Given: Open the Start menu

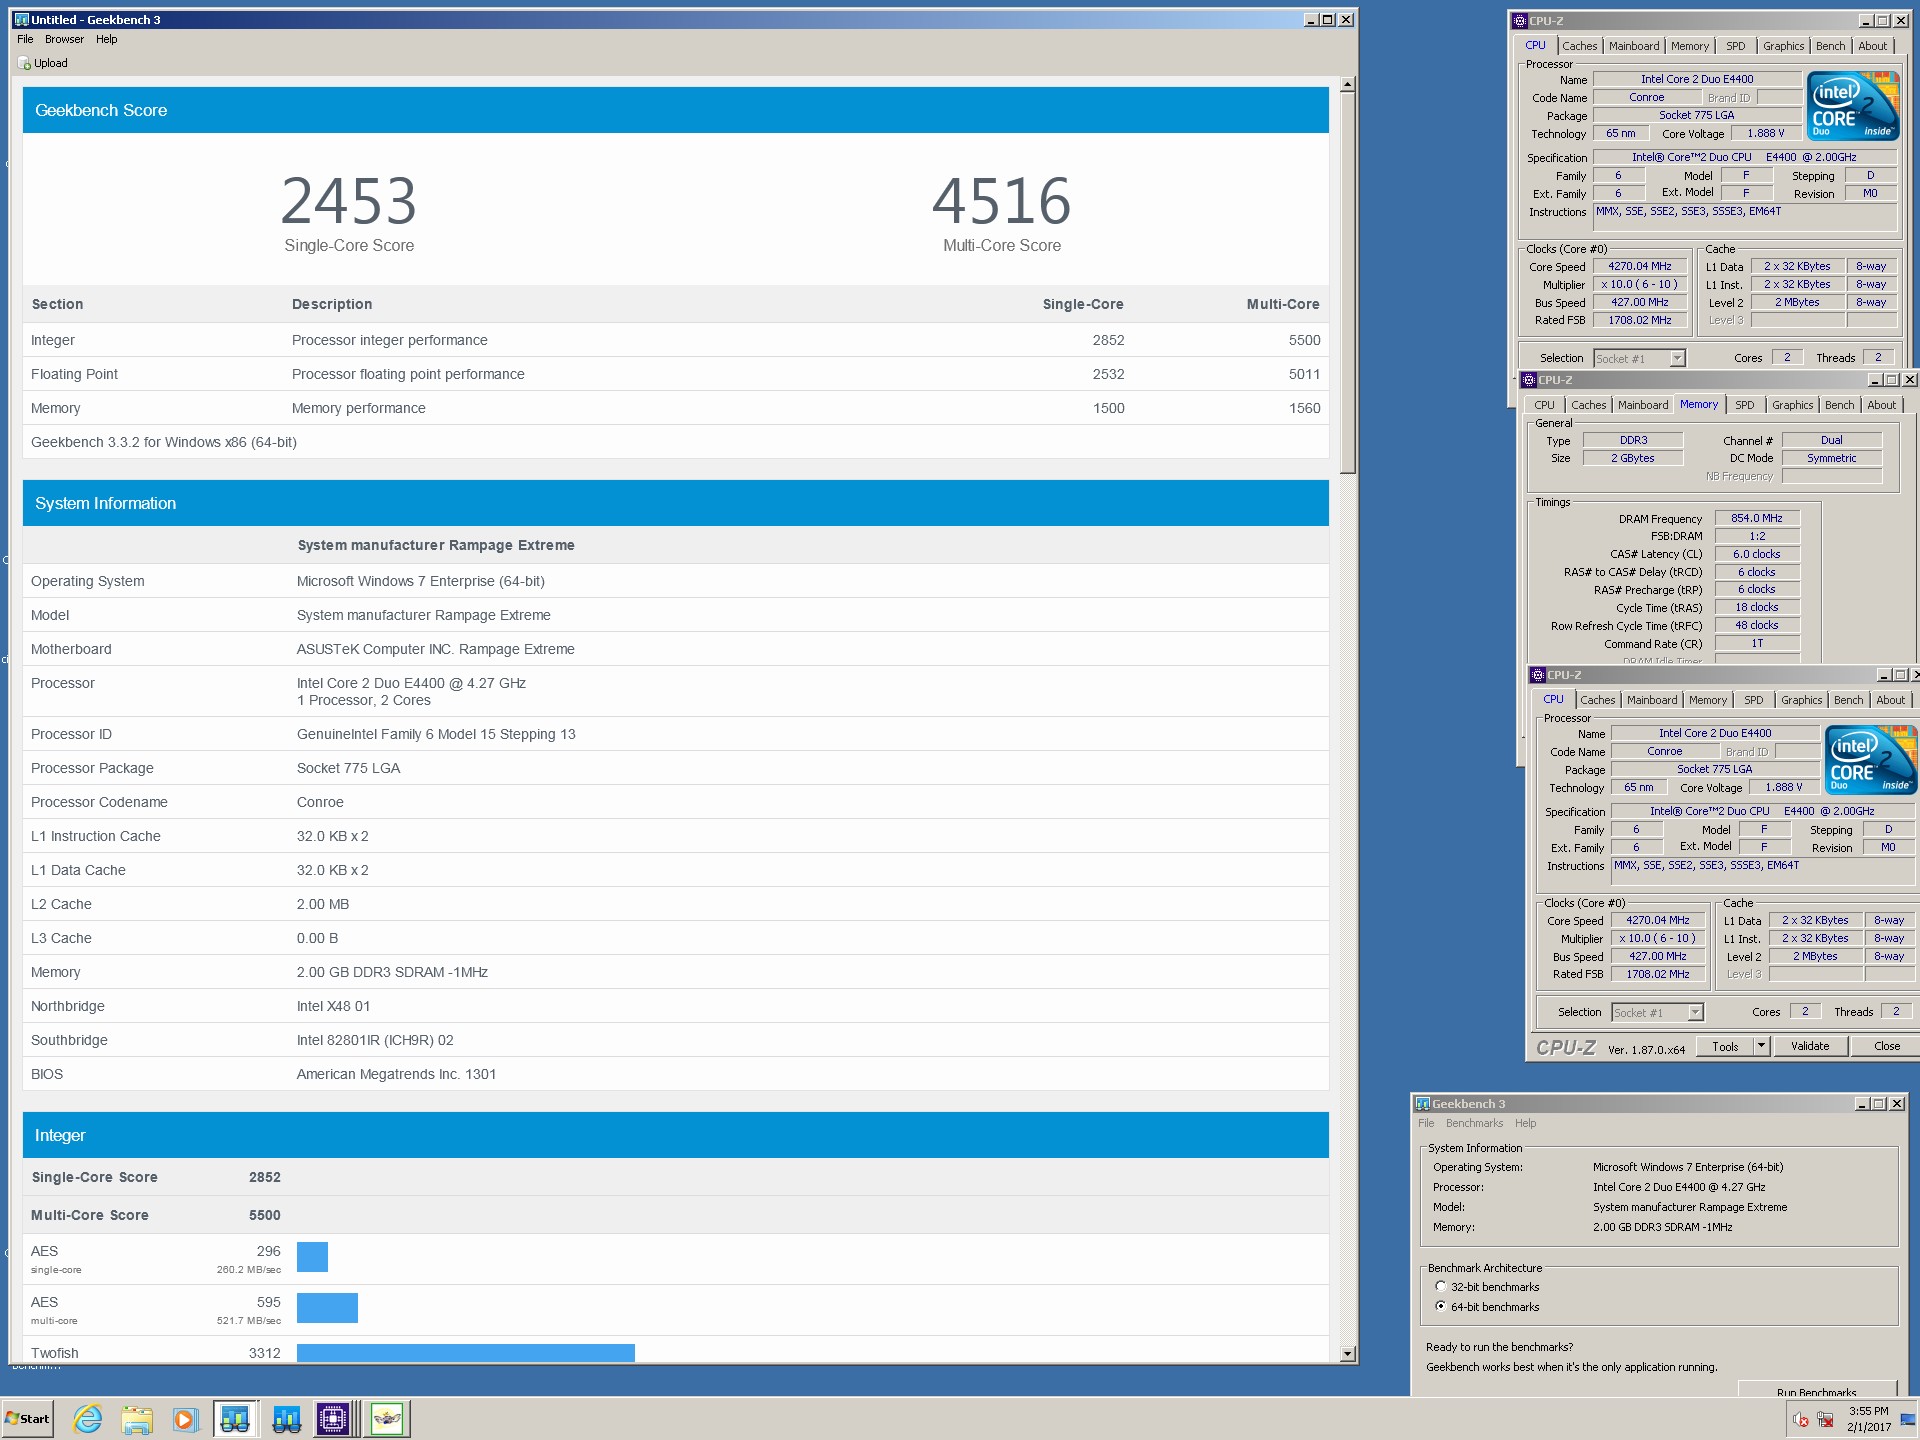Looking at the screenshot, I should point(28,1419).
